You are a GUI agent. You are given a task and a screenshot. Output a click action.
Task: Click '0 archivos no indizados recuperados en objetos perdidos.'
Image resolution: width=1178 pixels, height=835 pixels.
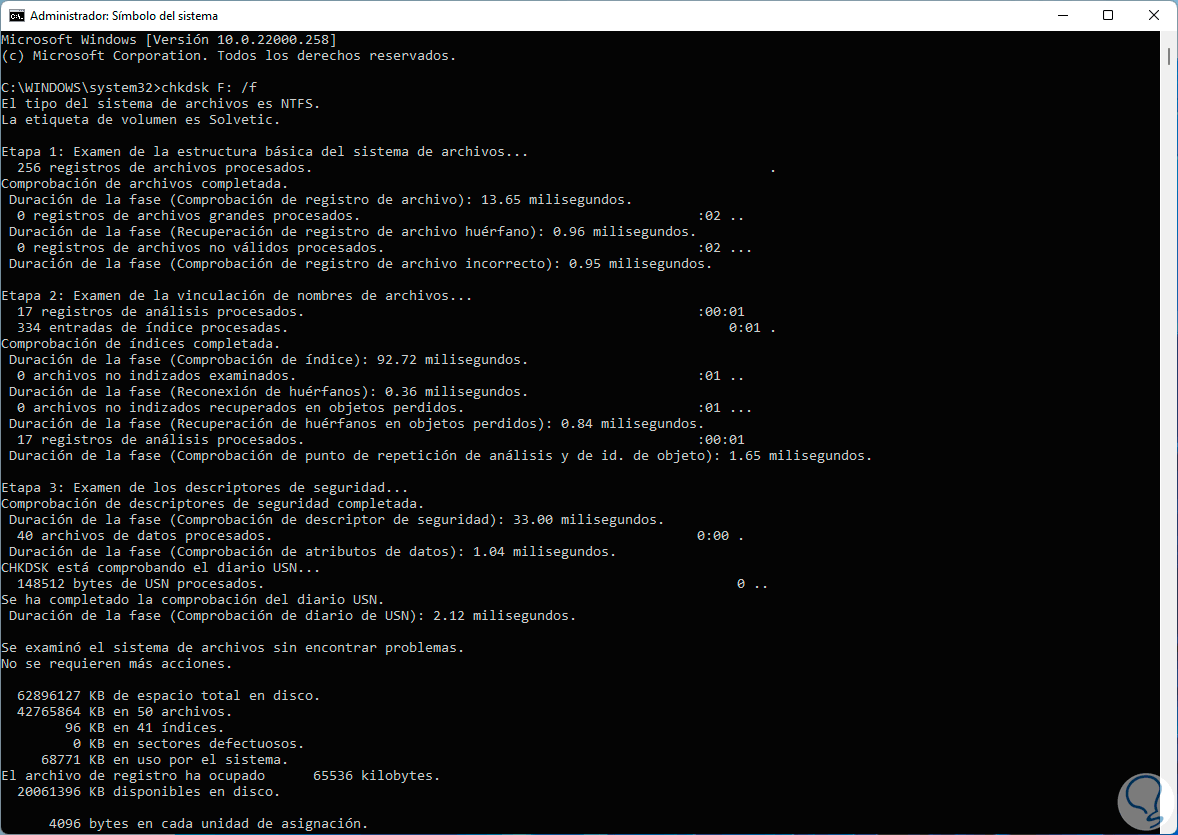[x=240, y=407]
